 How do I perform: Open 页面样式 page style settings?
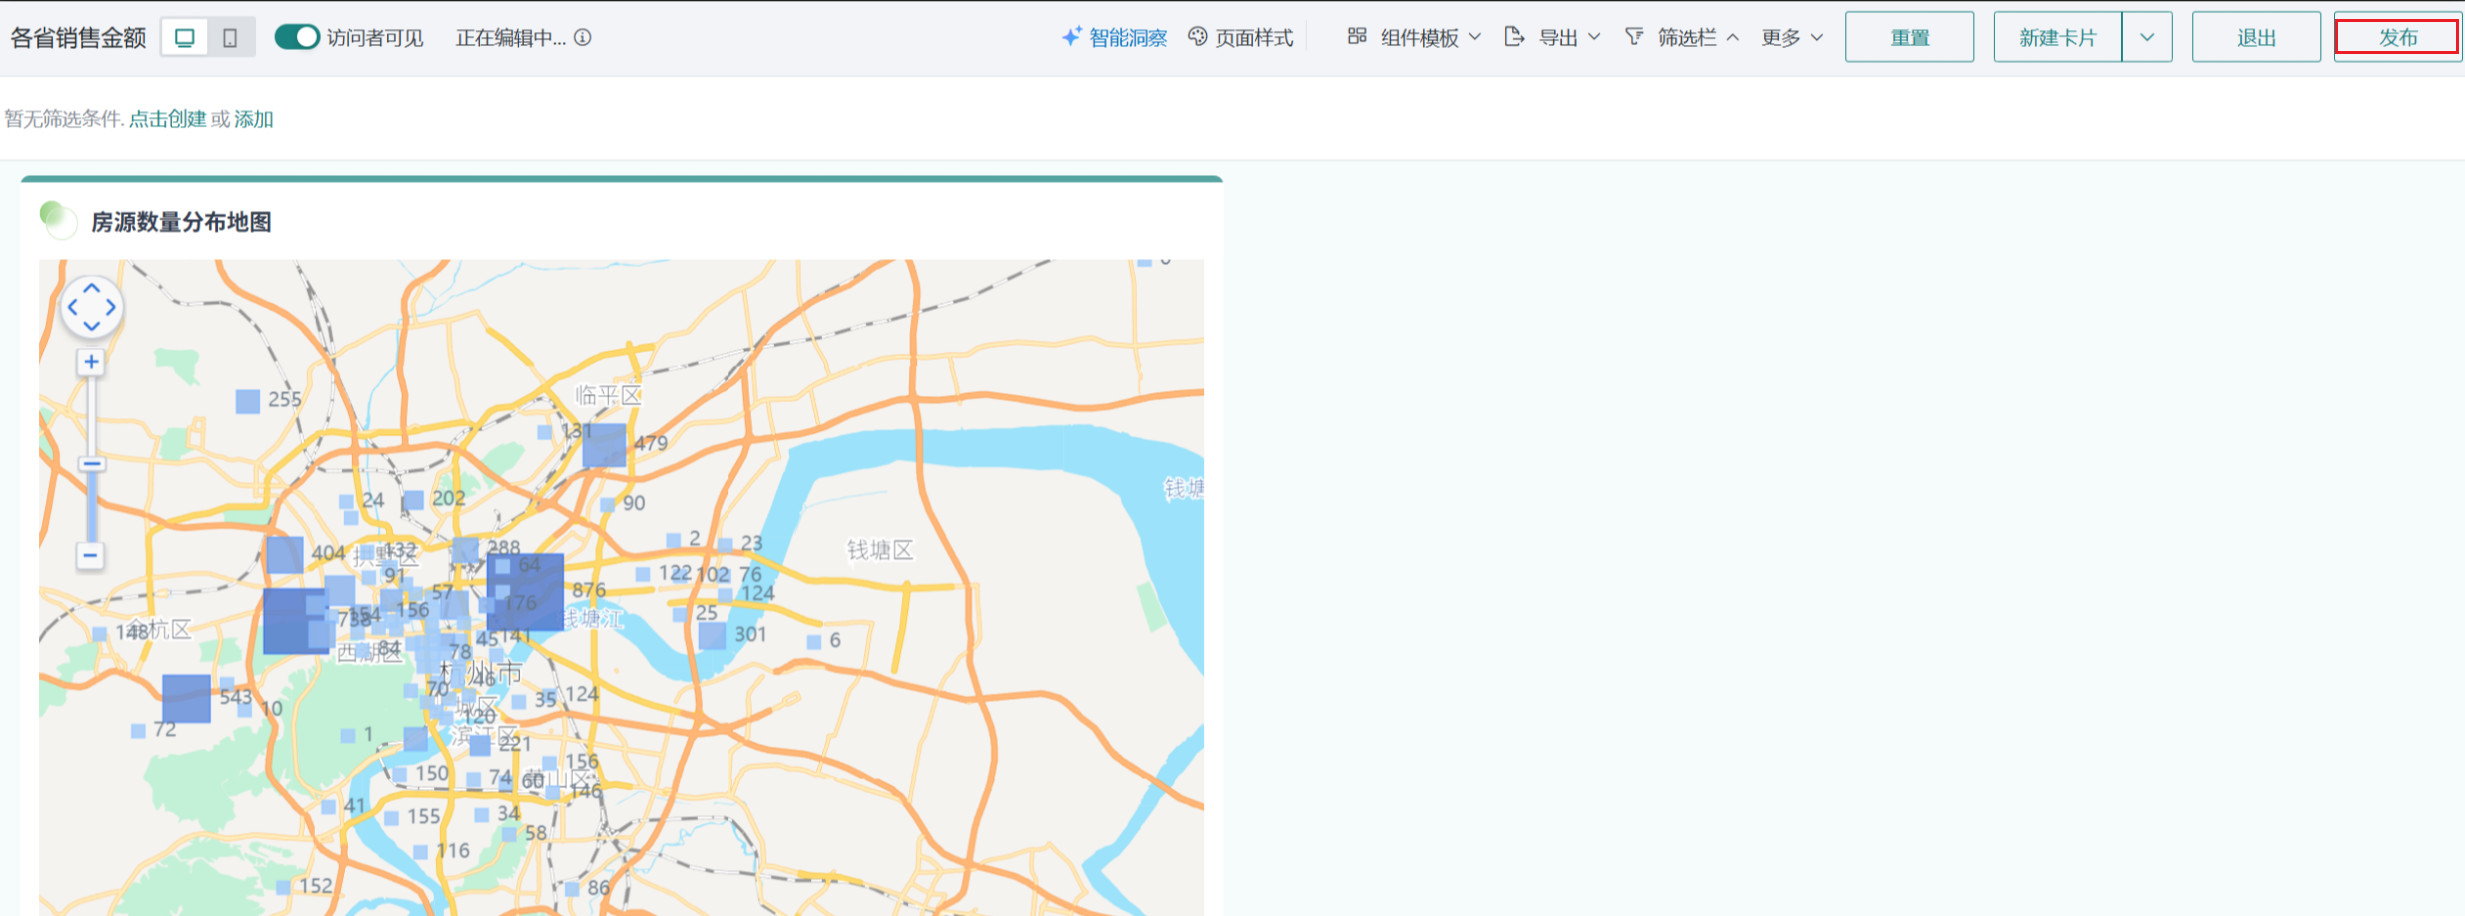tap(1241, 38)
